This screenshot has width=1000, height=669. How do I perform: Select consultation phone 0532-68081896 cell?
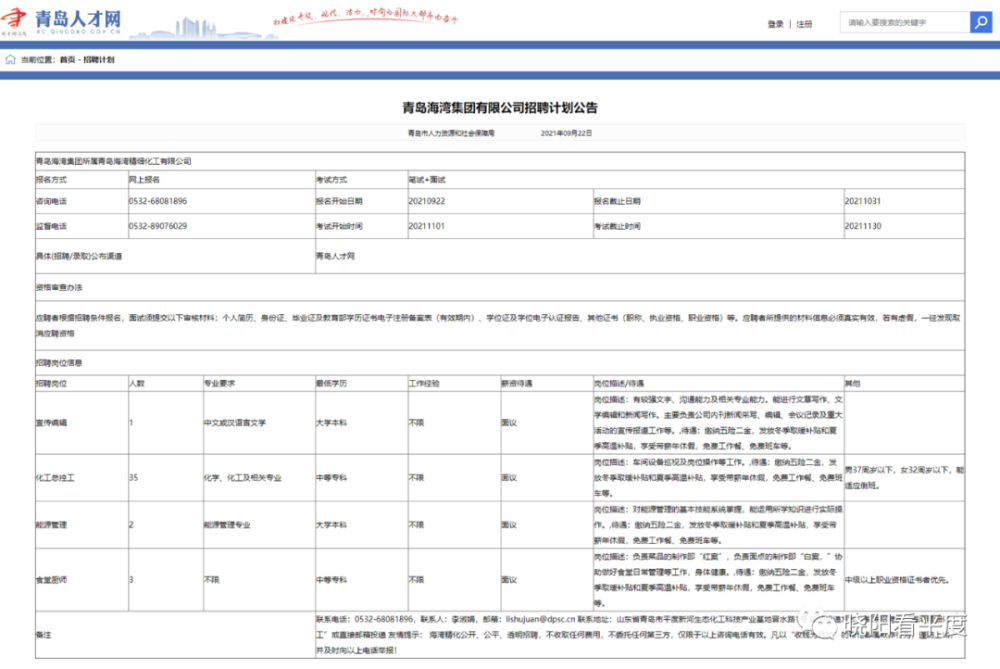221,201
